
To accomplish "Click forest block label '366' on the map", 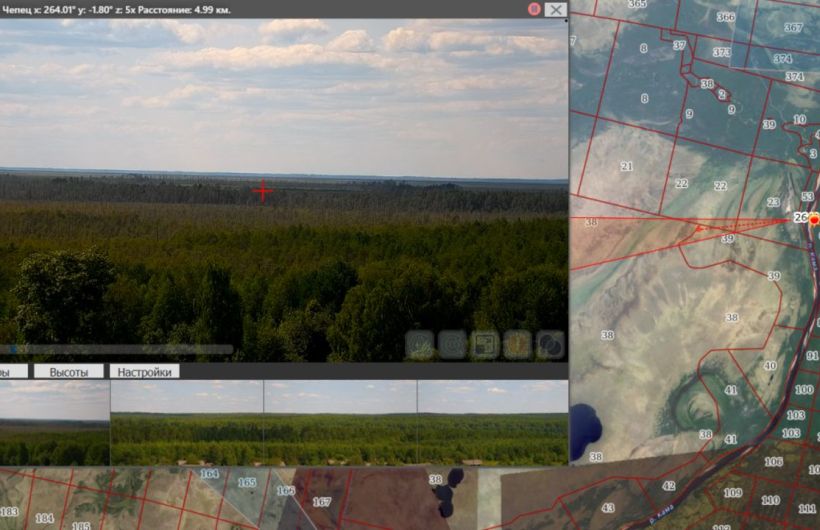I will click(x=725, y=17).
